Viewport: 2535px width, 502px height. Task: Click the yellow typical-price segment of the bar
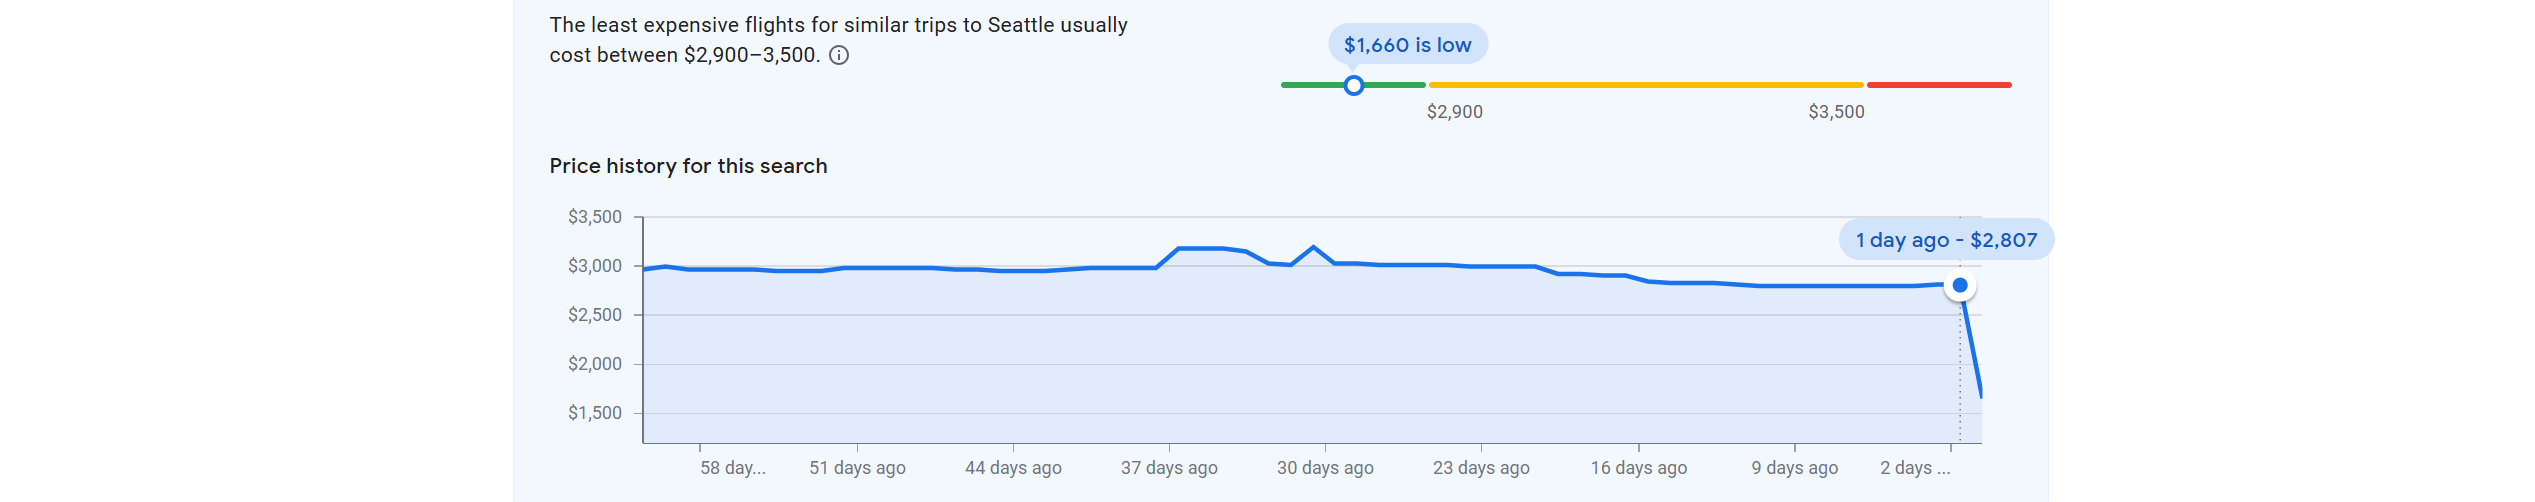(1645, 85)
